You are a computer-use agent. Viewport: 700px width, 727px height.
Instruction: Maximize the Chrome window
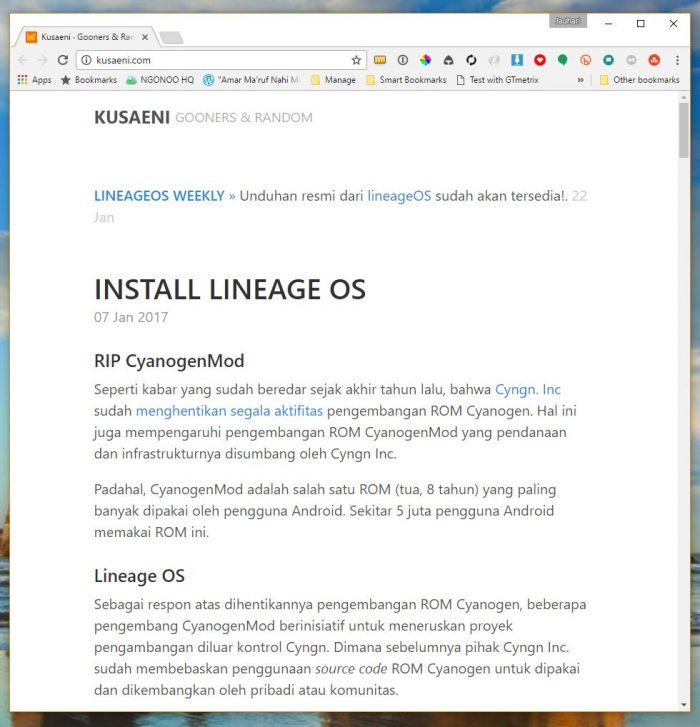coord(641,23)
